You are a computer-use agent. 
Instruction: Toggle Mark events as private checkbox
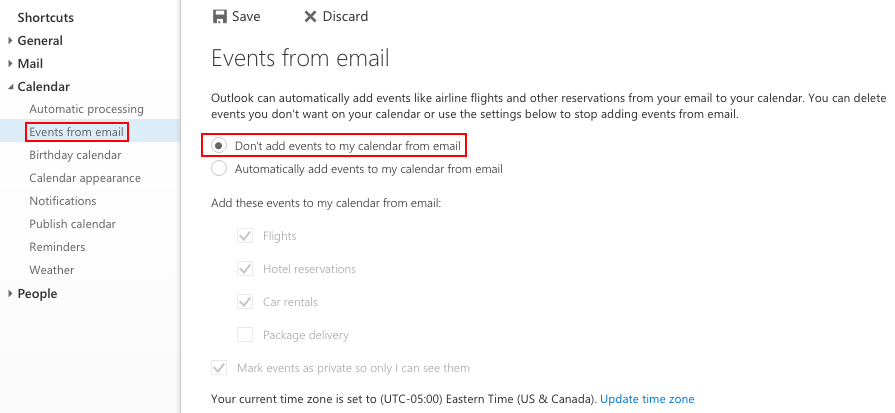[219, 368]
